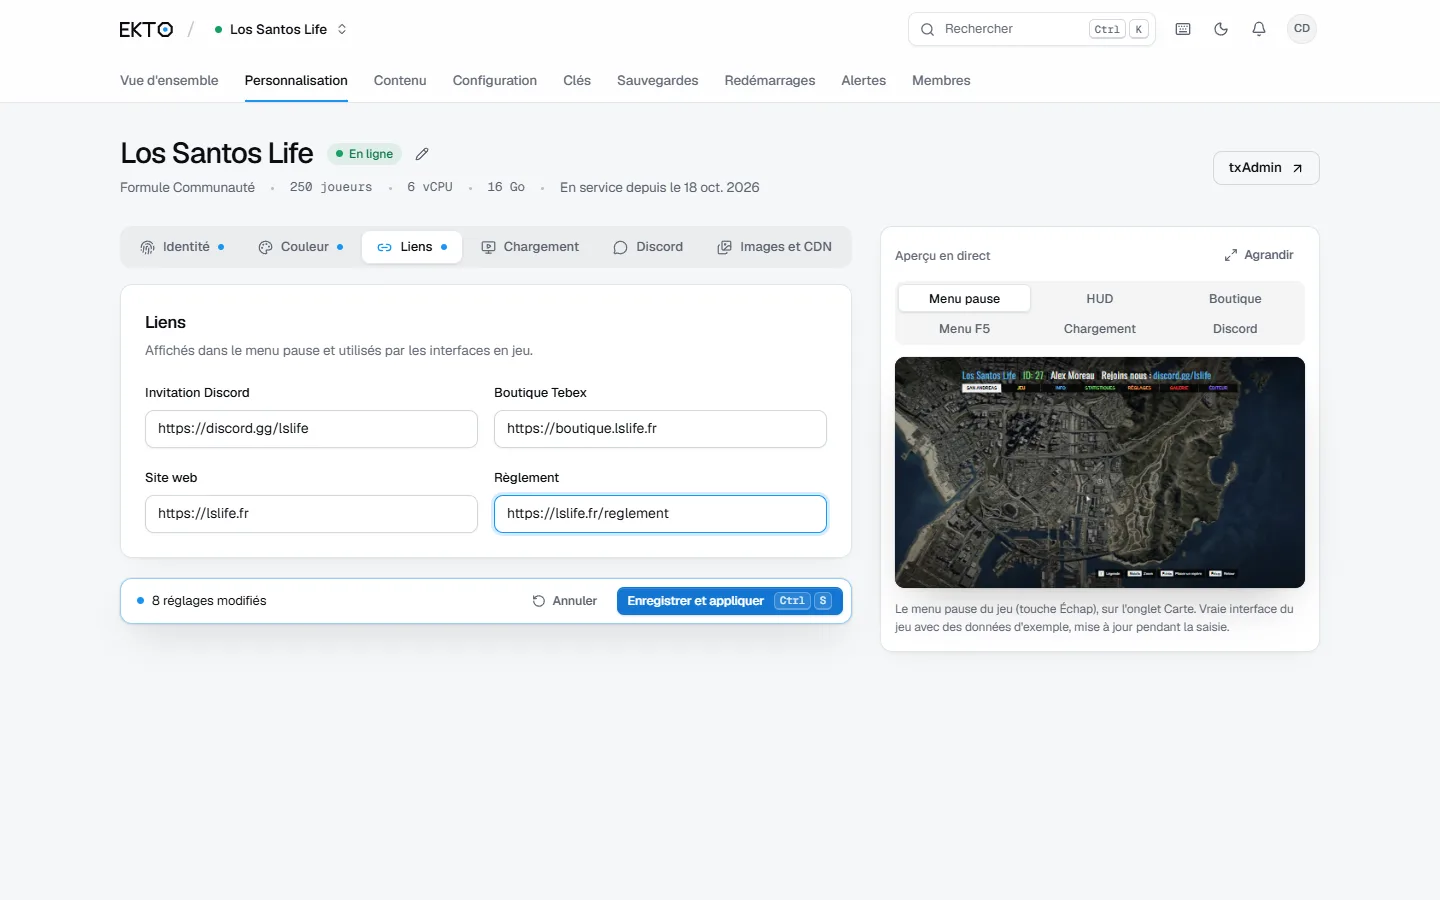1440x900 pixels.
Task: Select the Chargement section tab
Action: pos(530,247)
